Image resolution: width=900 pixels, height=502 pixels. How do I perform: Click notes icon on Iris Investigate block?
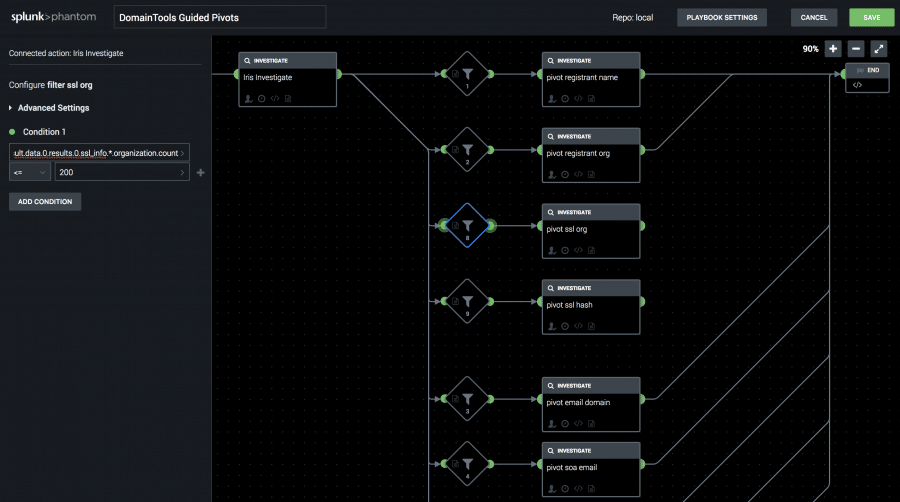pyautogui.click(x=288, y=99)
